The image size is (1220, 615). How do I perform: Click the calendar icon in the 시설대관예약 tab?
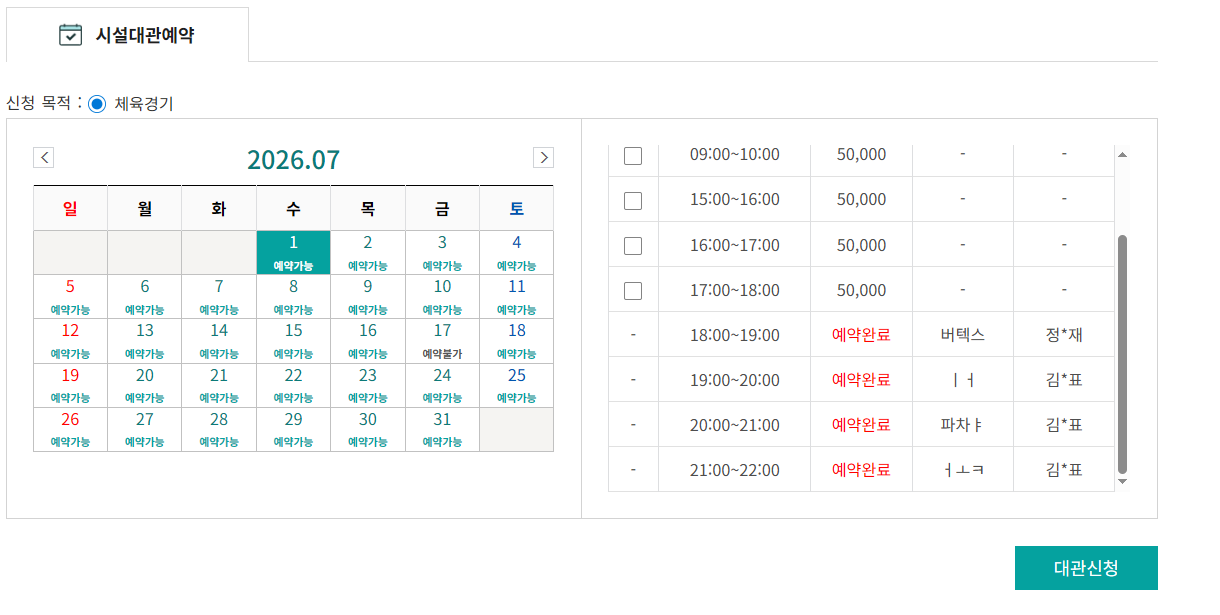click(70, 35)
